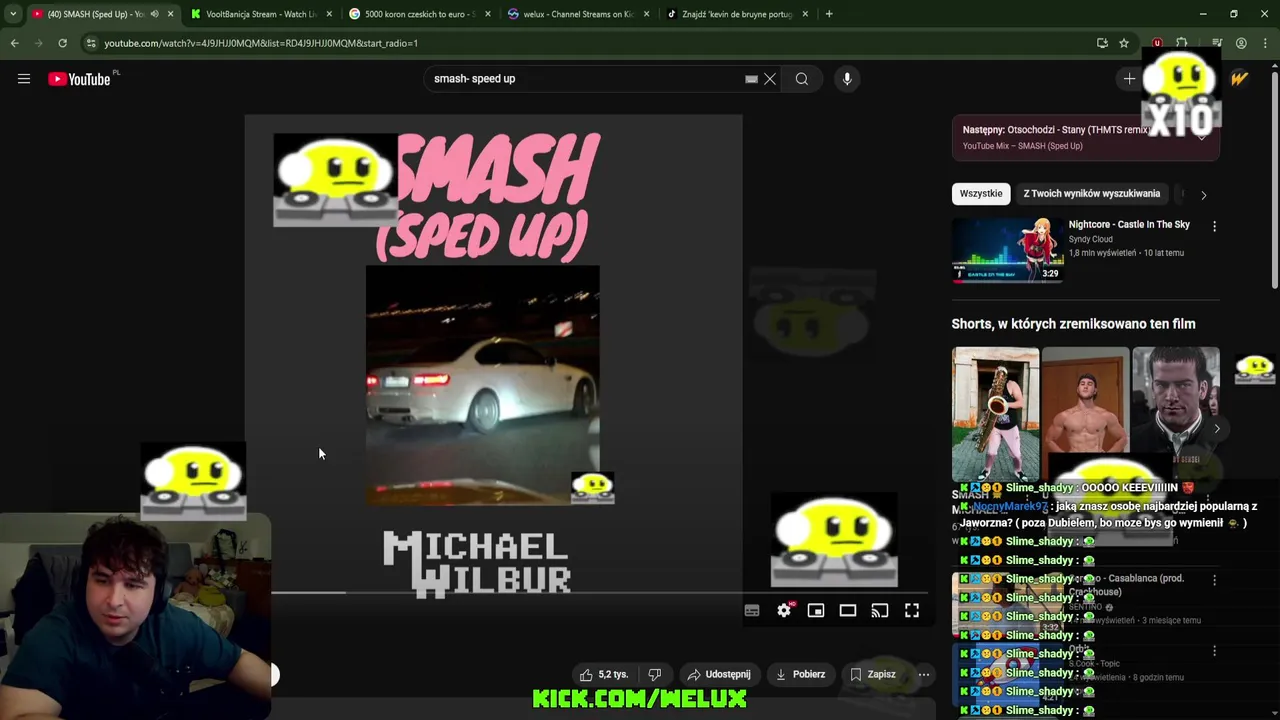Save video using Zapisz button
The image size is (1280, 720).
click(x=872, y=674)
